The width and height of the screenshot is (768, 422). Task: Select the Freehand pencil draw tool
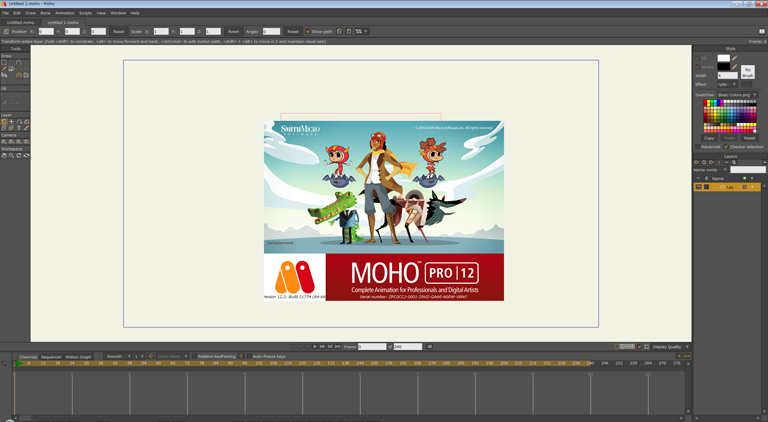coord(4,69)
